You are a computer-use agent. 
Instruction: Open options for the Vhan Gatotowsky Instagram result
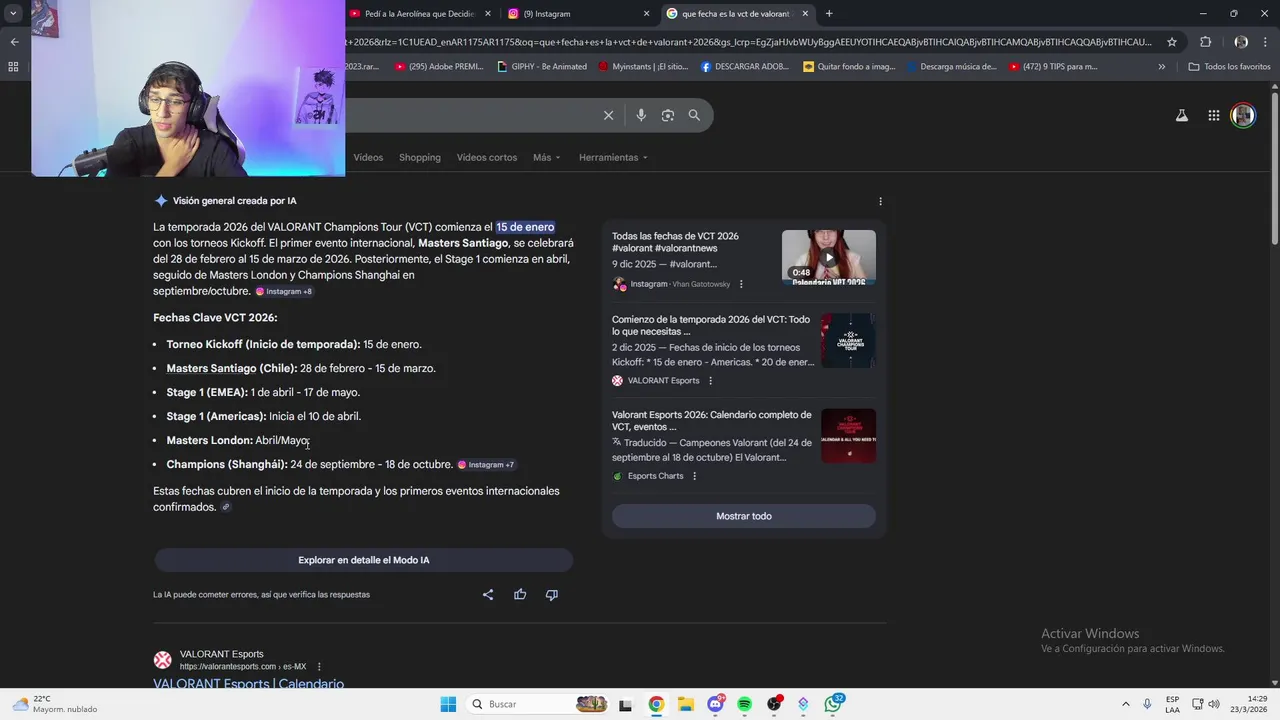[x=741, y=284]
